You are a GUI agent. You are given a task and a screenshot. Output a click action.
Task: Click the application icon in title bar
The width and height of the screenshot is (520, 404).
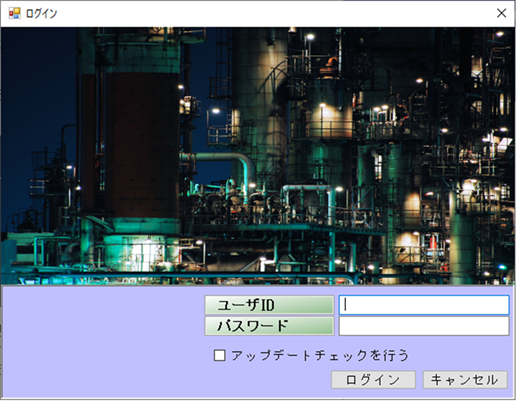(x=14, y=13)
